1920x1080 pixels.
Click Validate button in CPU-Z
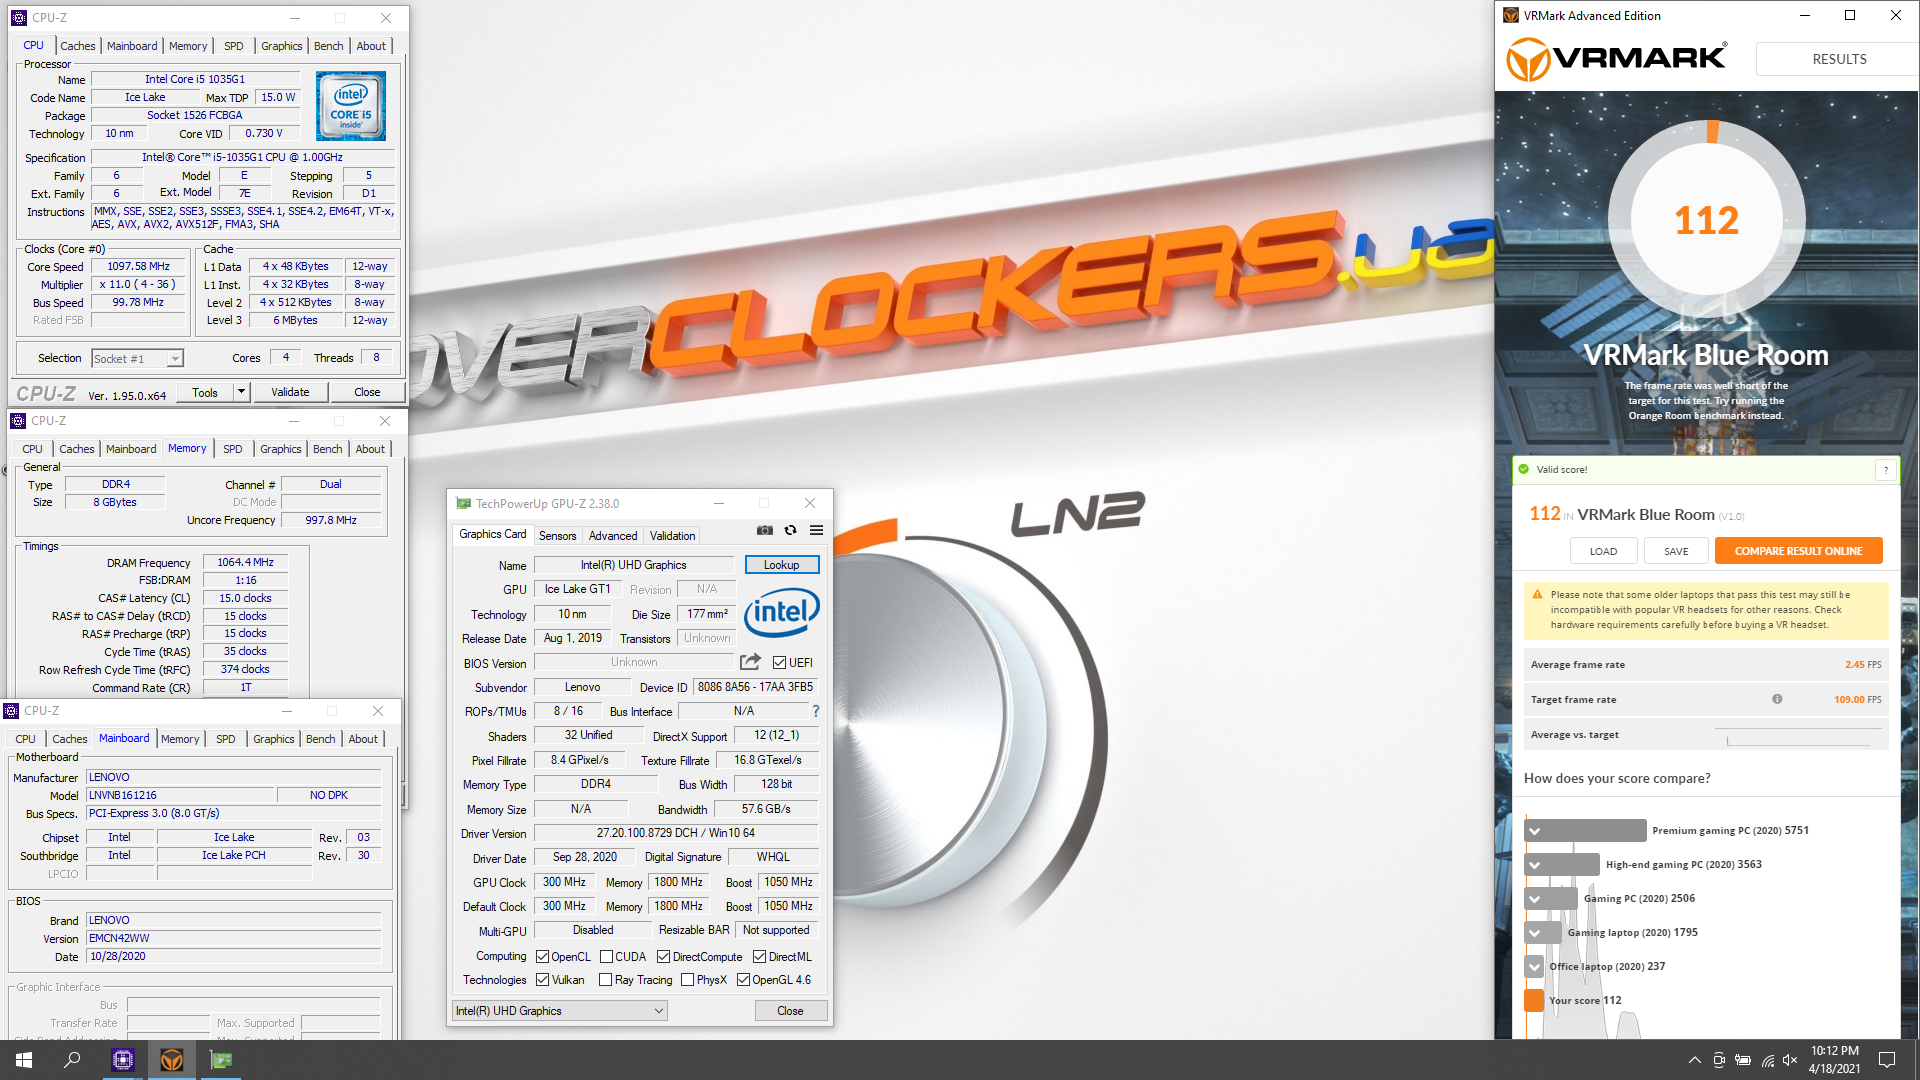[x=290, y=392]
